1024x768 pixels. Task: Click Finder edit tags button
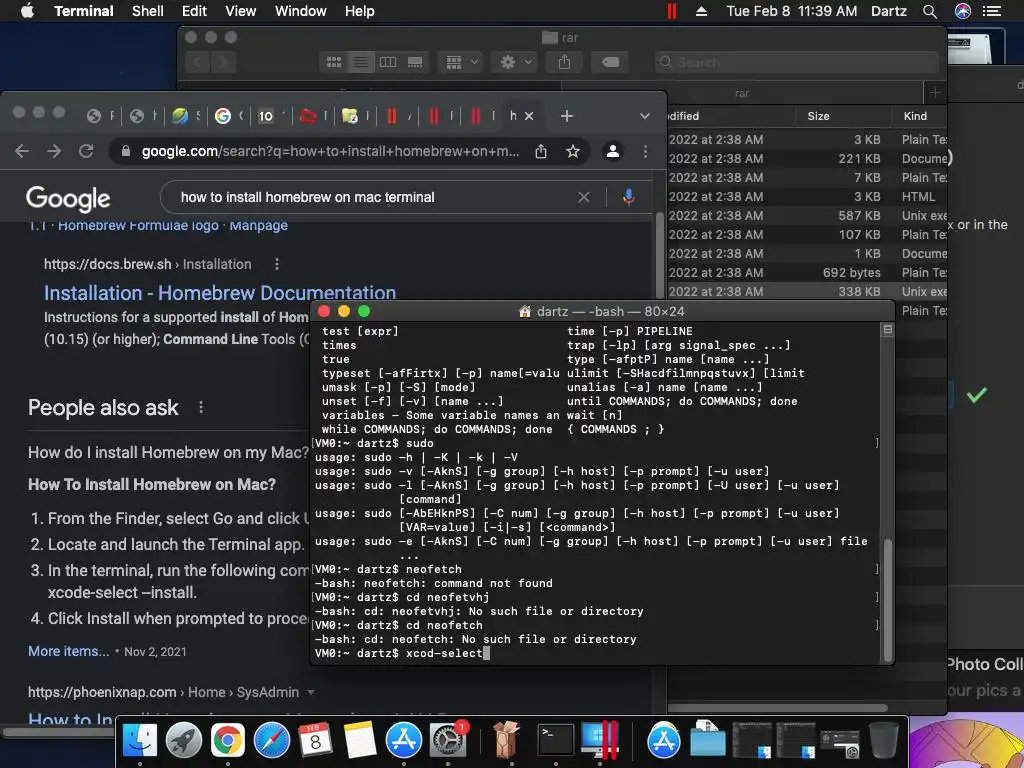pyautogui.click(x=610, y=62)
